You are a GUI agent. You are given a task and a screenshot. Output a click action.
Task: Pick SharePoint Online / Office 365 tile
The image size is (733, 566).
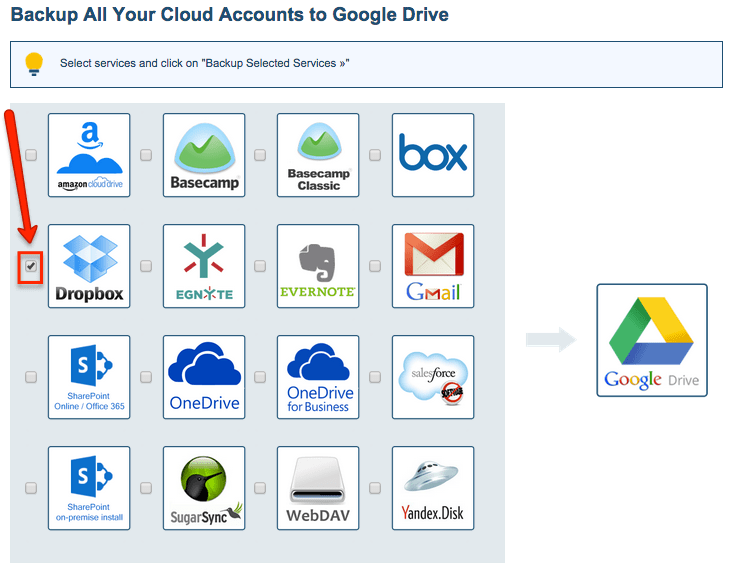pos(89,377)
